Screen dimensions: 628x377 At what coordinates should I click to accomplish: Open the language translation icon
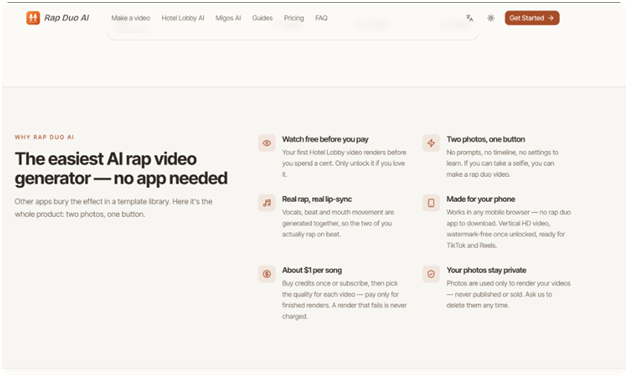pyautogui.click(x=469, y=18)
